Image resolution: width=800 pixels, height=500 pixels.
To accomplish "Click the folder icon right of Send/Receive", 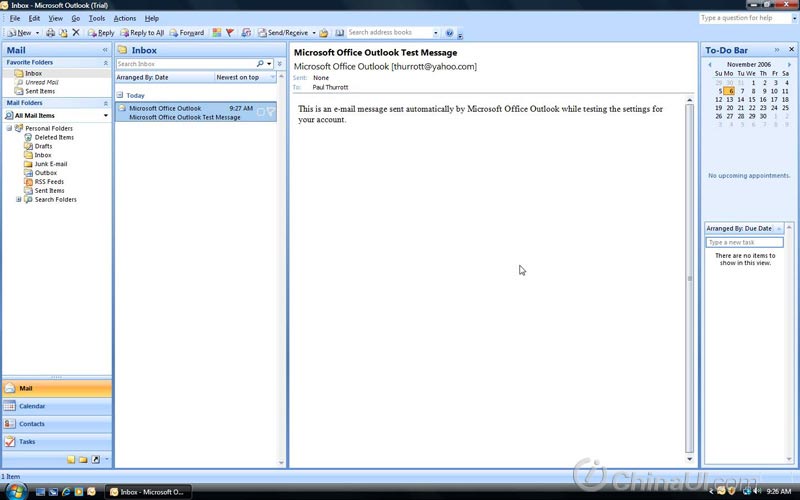I will 323,33.
